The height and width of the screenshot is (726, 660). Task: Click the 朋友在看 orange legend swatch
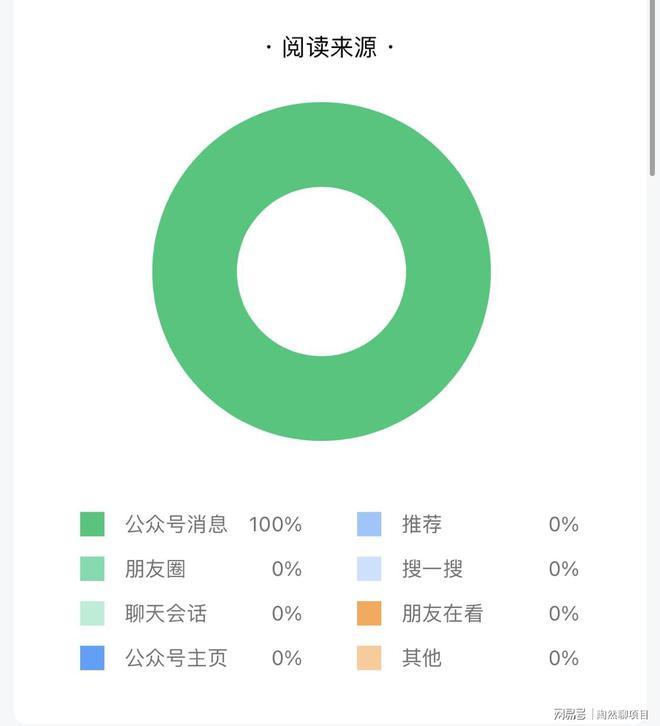pos(369,613)
